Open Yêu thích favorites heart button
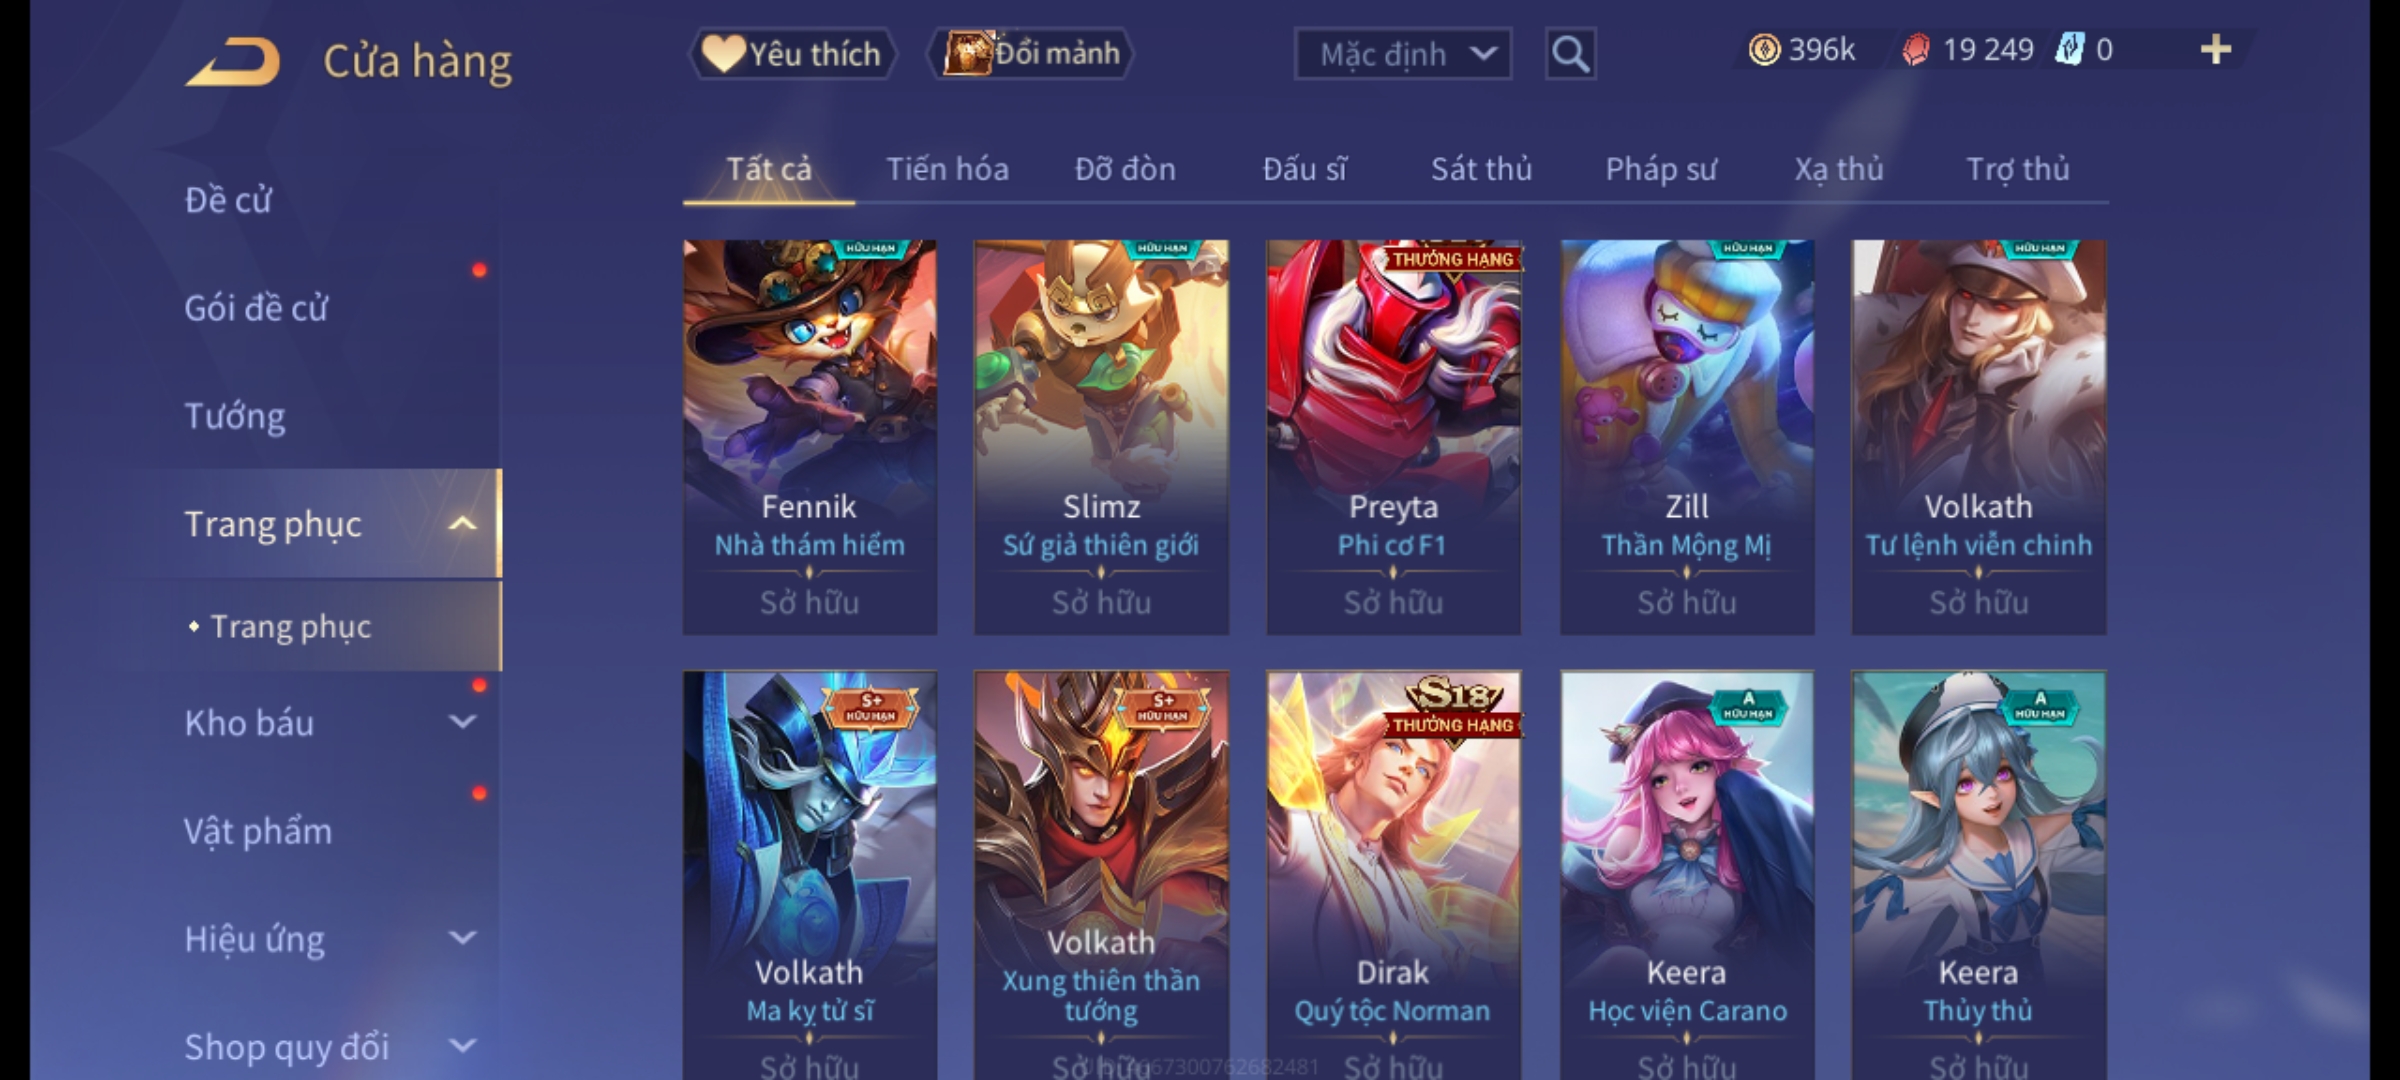Viewport: 2400px width, 1080px height. click(792, 54)
